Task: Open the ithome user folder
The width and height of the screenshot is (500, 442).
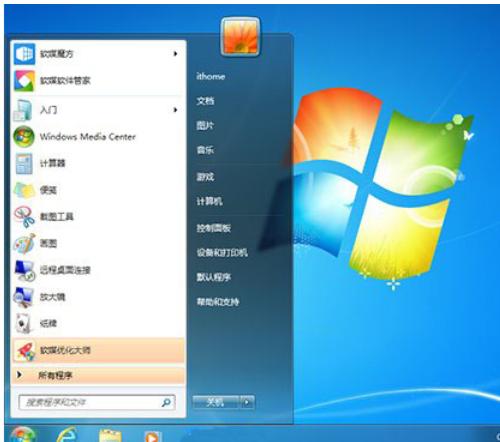Action: [211, 76]
